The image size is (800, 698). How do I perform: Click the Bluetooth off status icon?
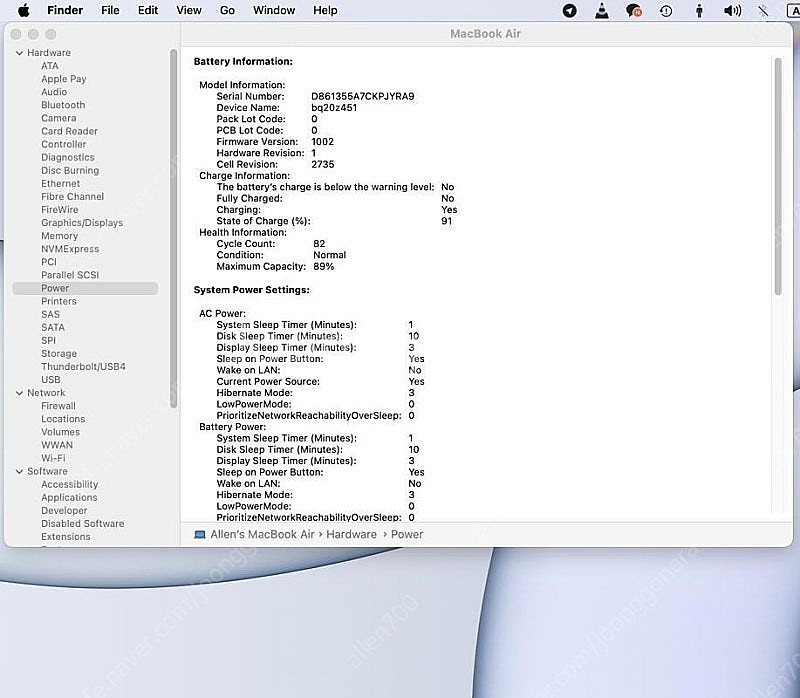point(763,10)
